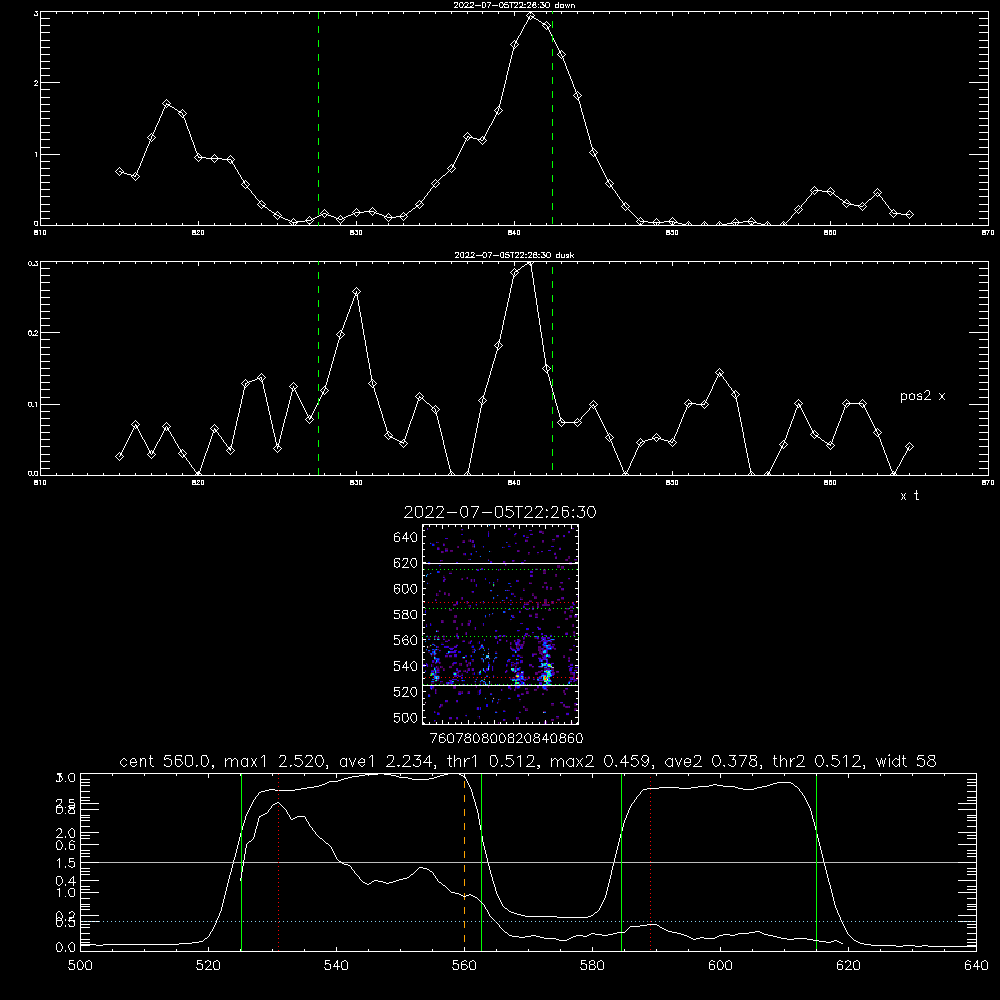Viewport: 1000px width, 1000px height.
Task: Click the large '2022-07-05T22:26:30' heading above the heatmap
Action: (500, 512)
